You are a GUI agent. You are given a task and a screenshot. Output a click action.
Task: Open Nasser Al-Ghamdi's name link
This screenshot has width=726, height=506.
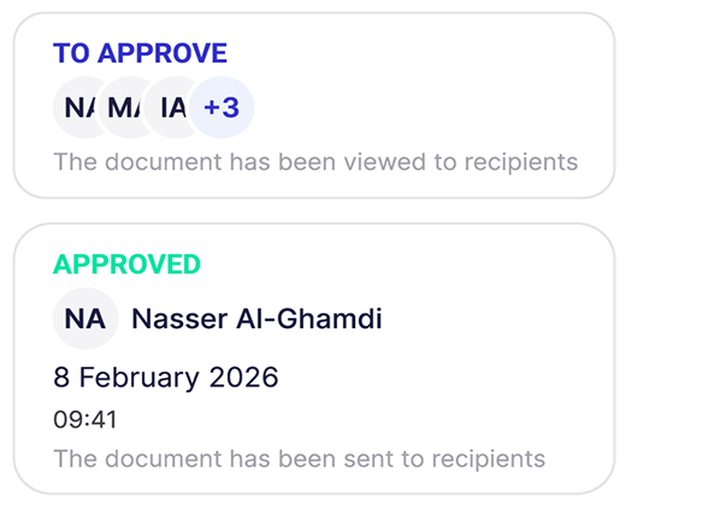[257, 319]
